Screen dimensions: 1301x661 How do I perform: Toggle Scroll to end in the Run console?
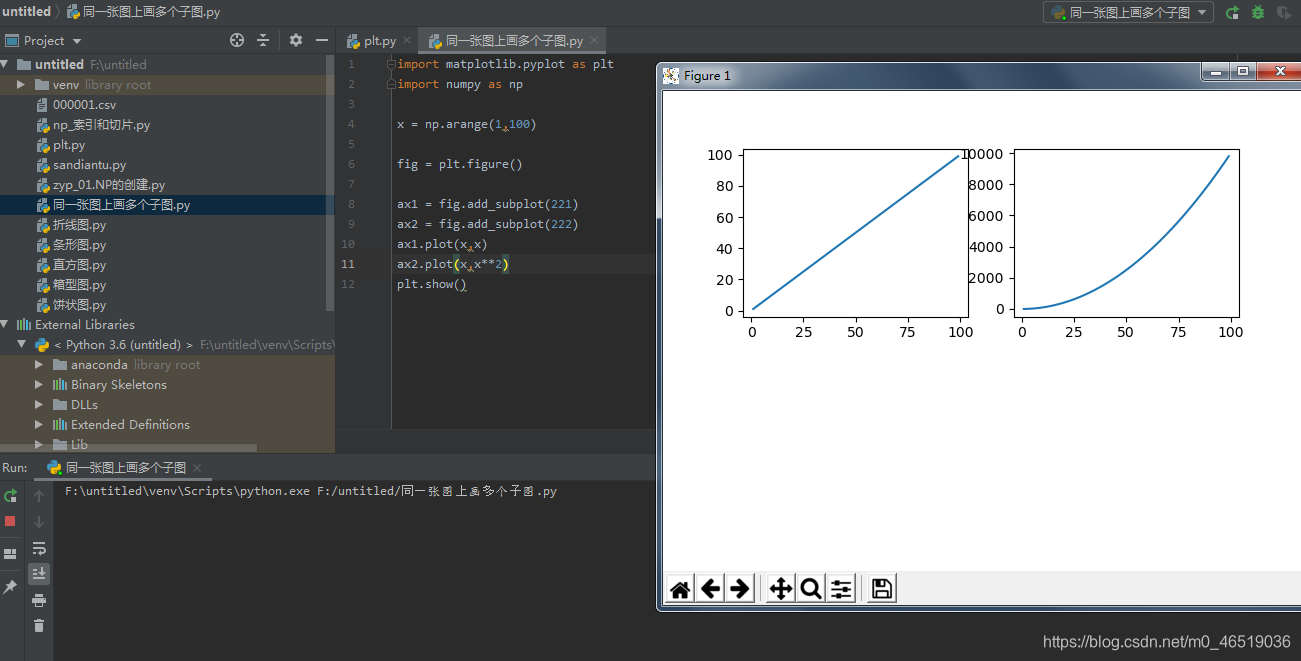coord(39,574)
